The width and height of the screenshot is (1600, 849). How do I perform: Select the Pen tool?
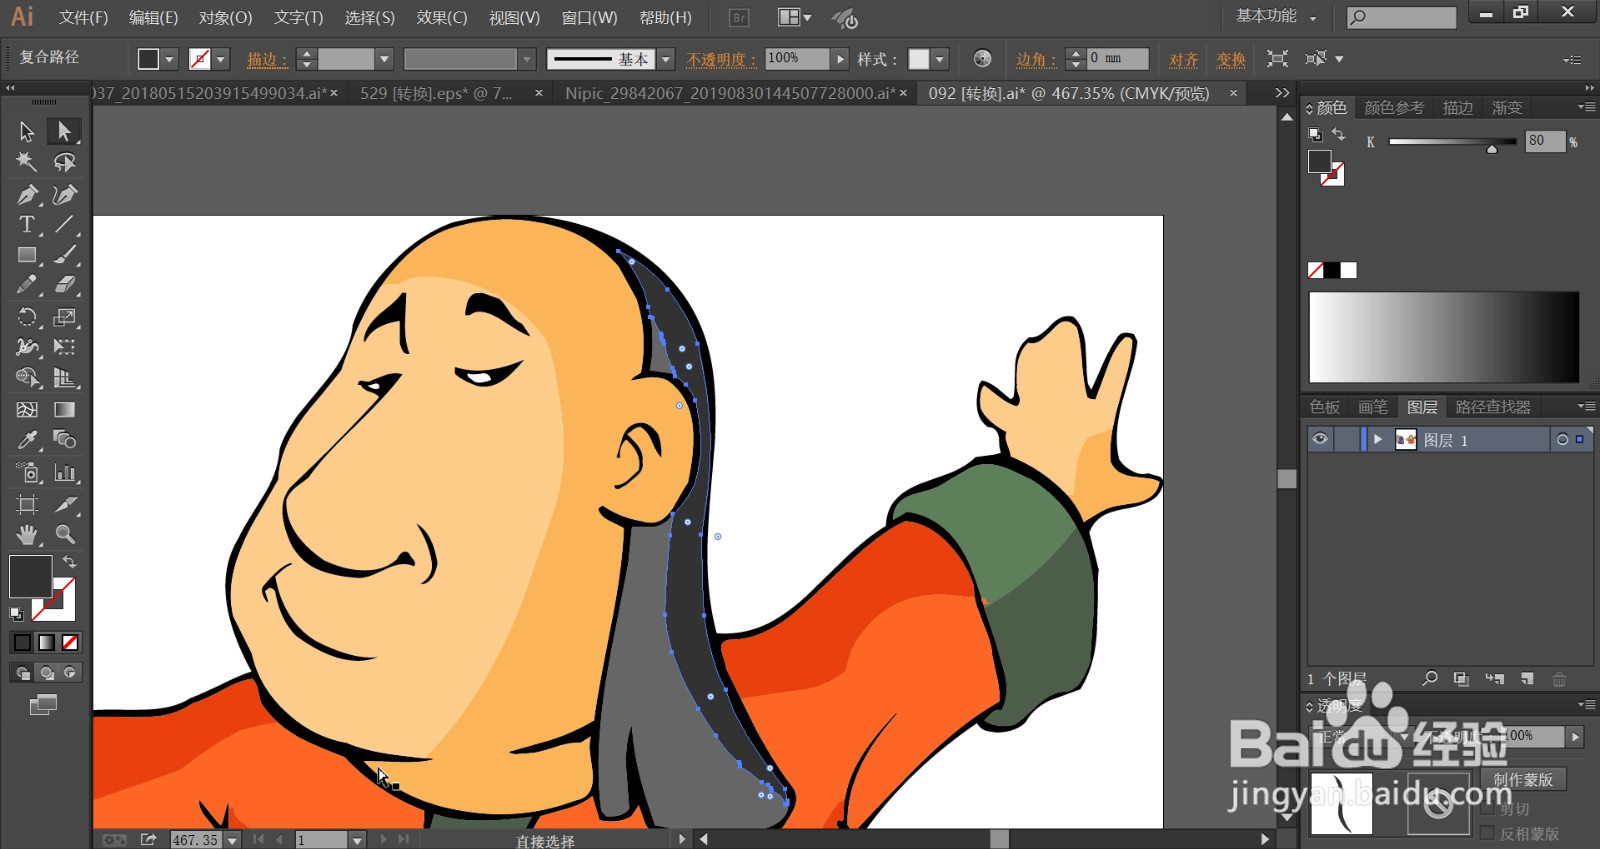tap(27, 194)
